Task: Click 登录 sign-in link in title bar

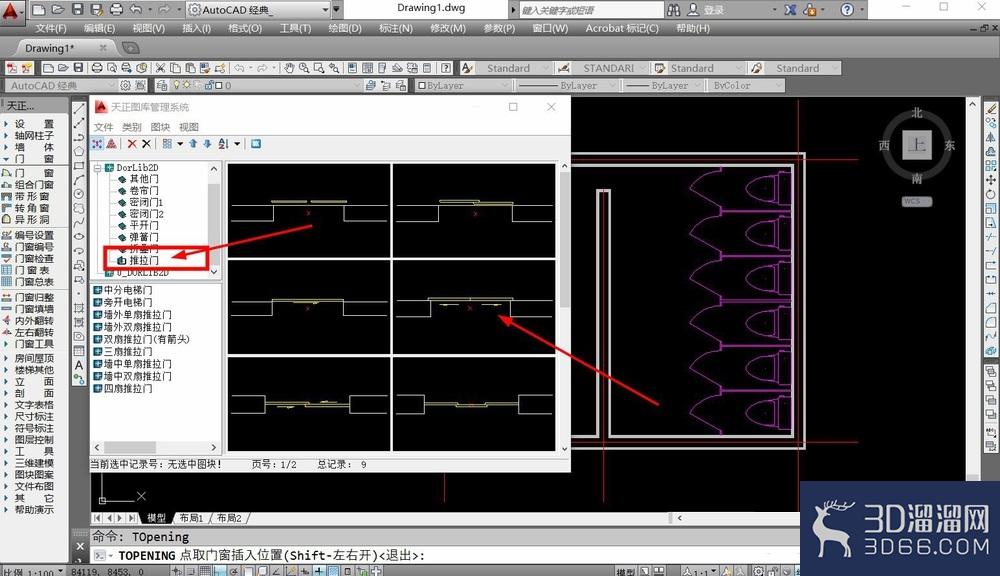Action: 714,10
